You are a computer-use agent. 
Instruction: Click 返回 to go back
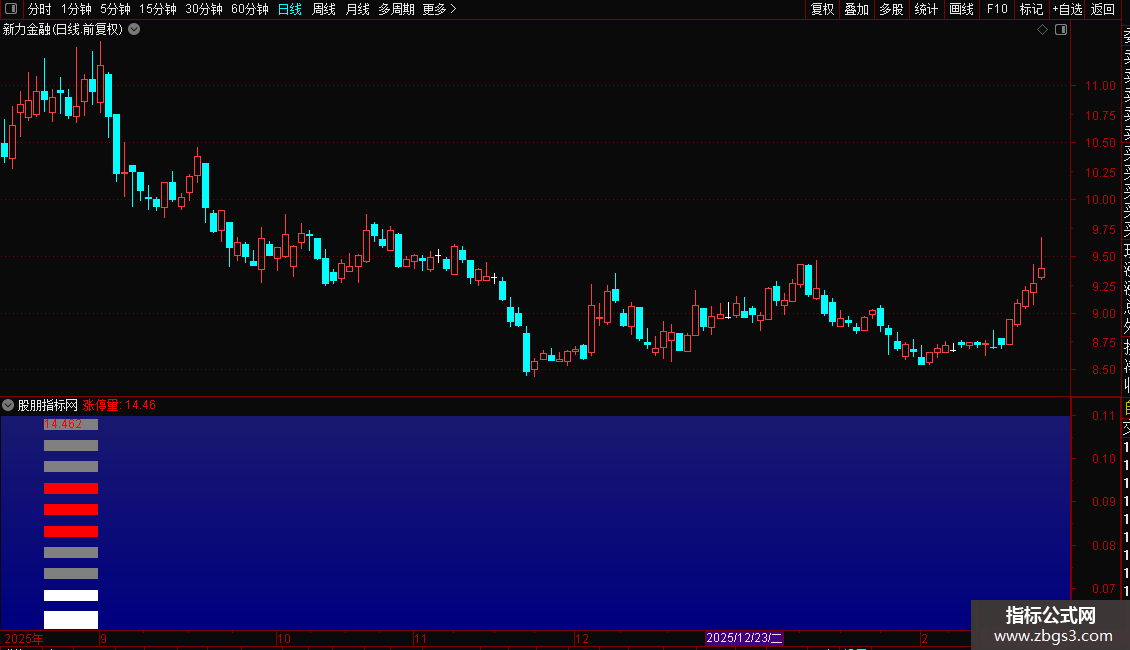1103,9
